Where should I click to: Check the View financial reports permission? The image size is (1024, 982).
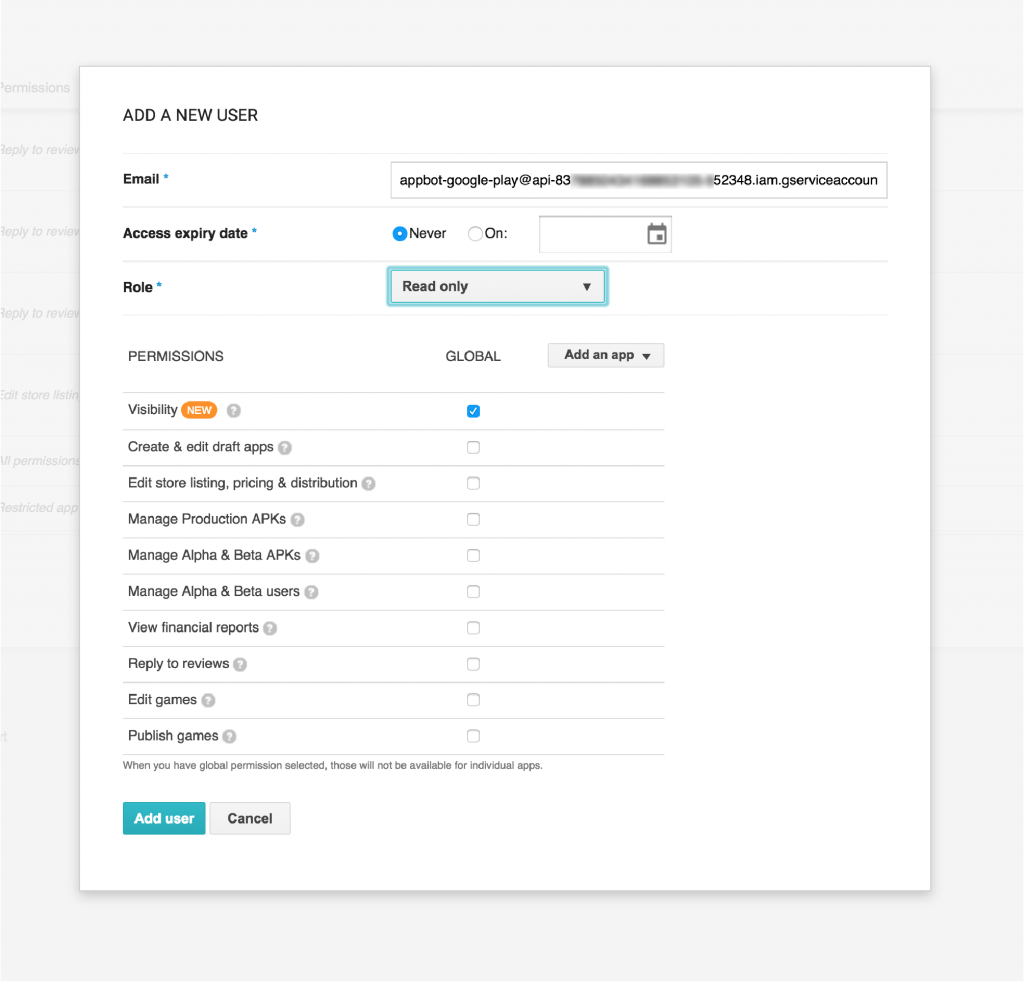(x=473, y=627)
